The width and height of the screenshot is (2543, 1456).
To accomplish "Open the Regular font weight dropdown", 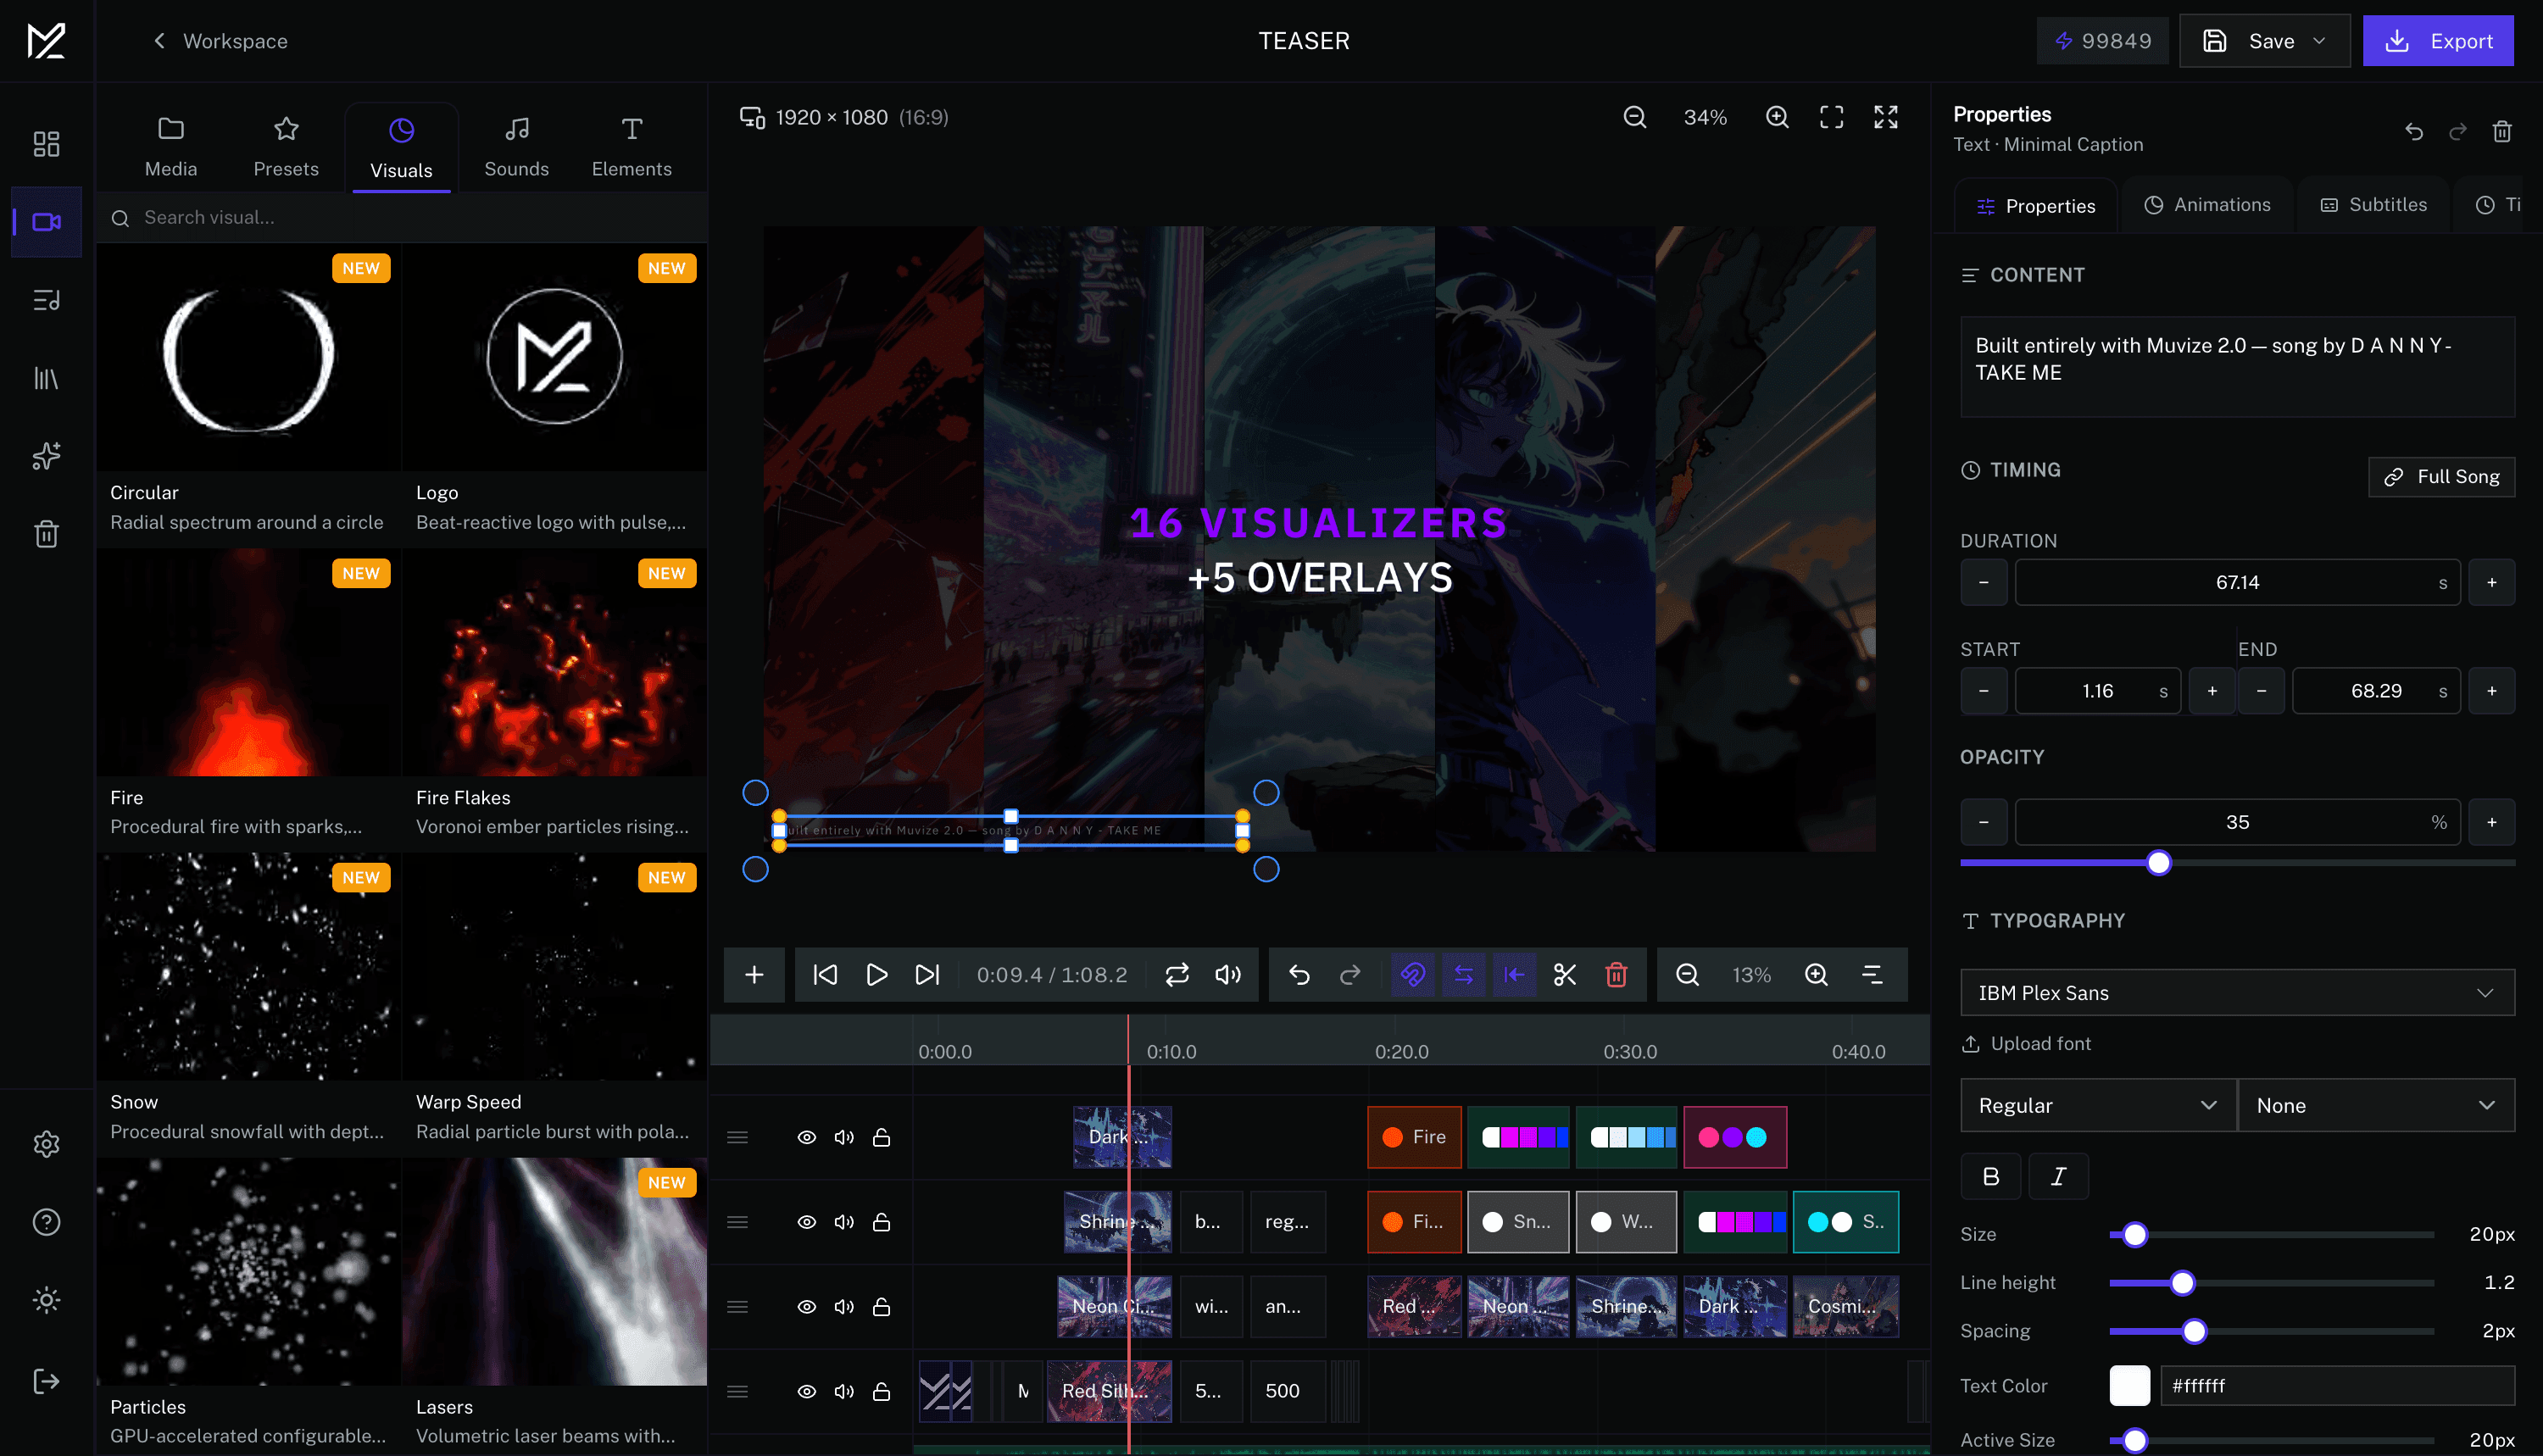I will pyautogui.click(x=2098, y=1105).
